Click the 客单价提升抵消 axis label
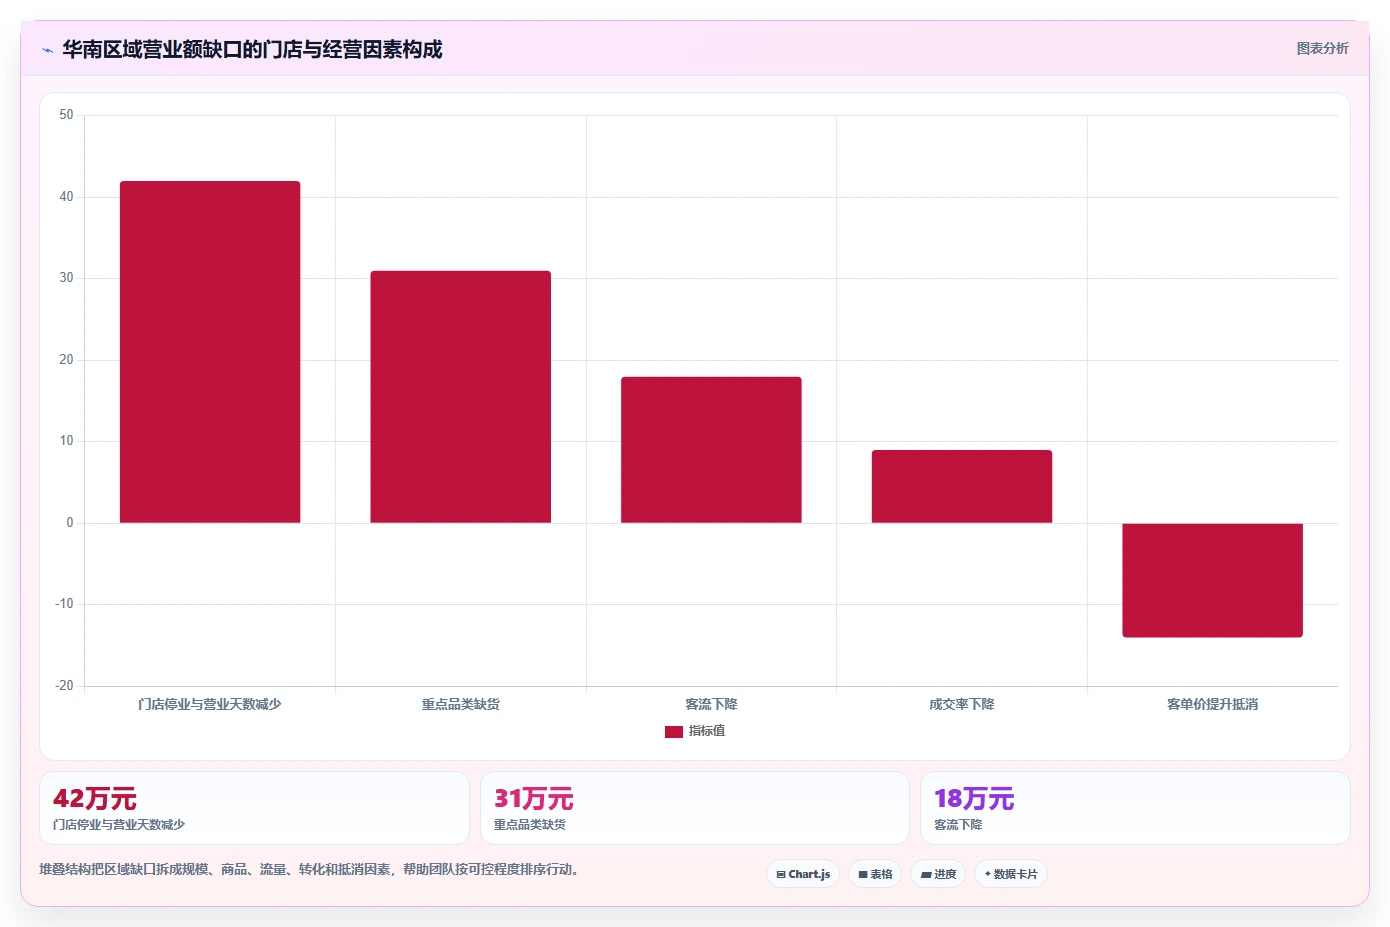Viewport: 1390px width, 927px height. (1212, 704)
